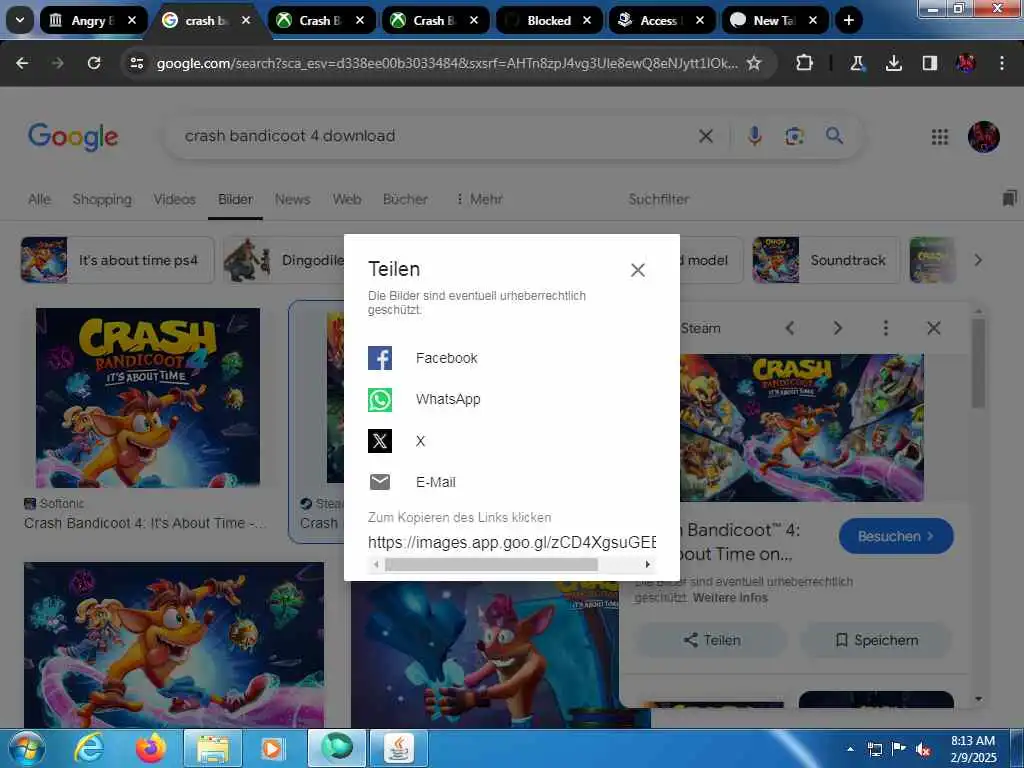Open the extensions puzzle icon
Viewport: 1024px width, 768px height.
coord(805,63)
